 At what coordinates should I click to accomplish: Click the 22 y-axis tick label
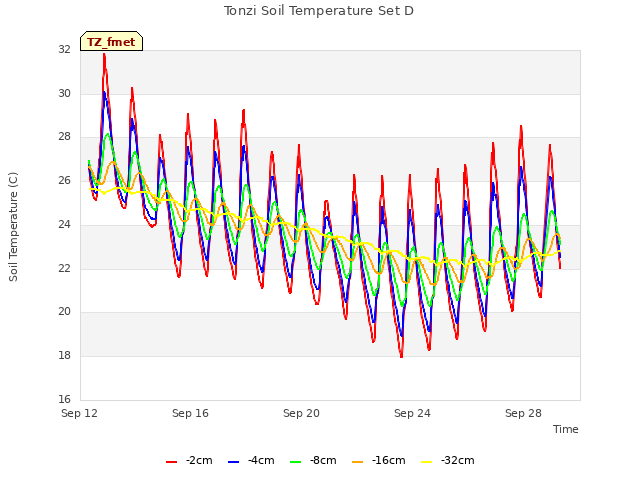tap(64, 268)
